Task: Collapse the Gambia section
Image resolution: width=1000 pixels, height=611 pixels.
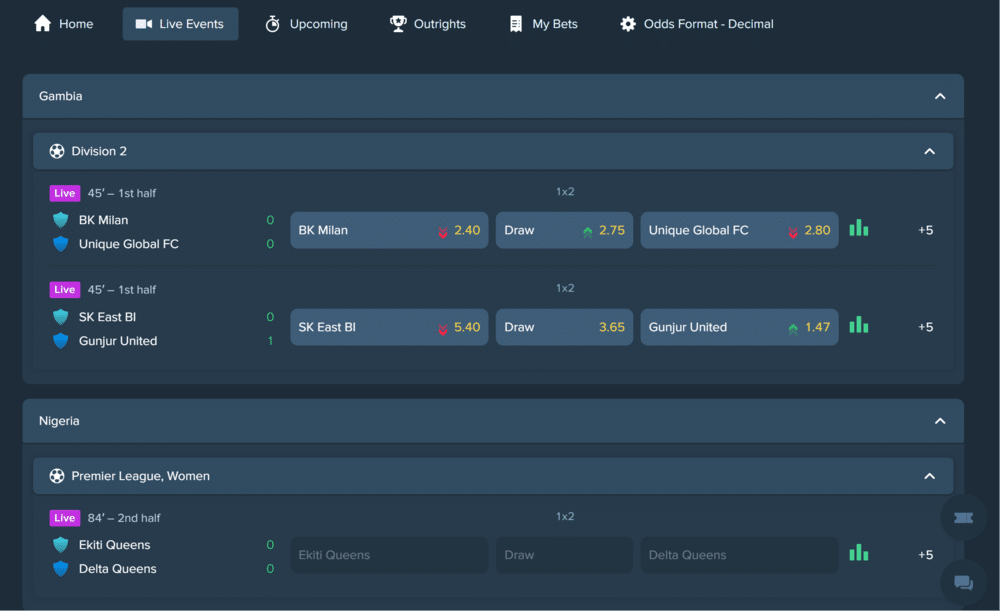Action: tap(939, 96)
